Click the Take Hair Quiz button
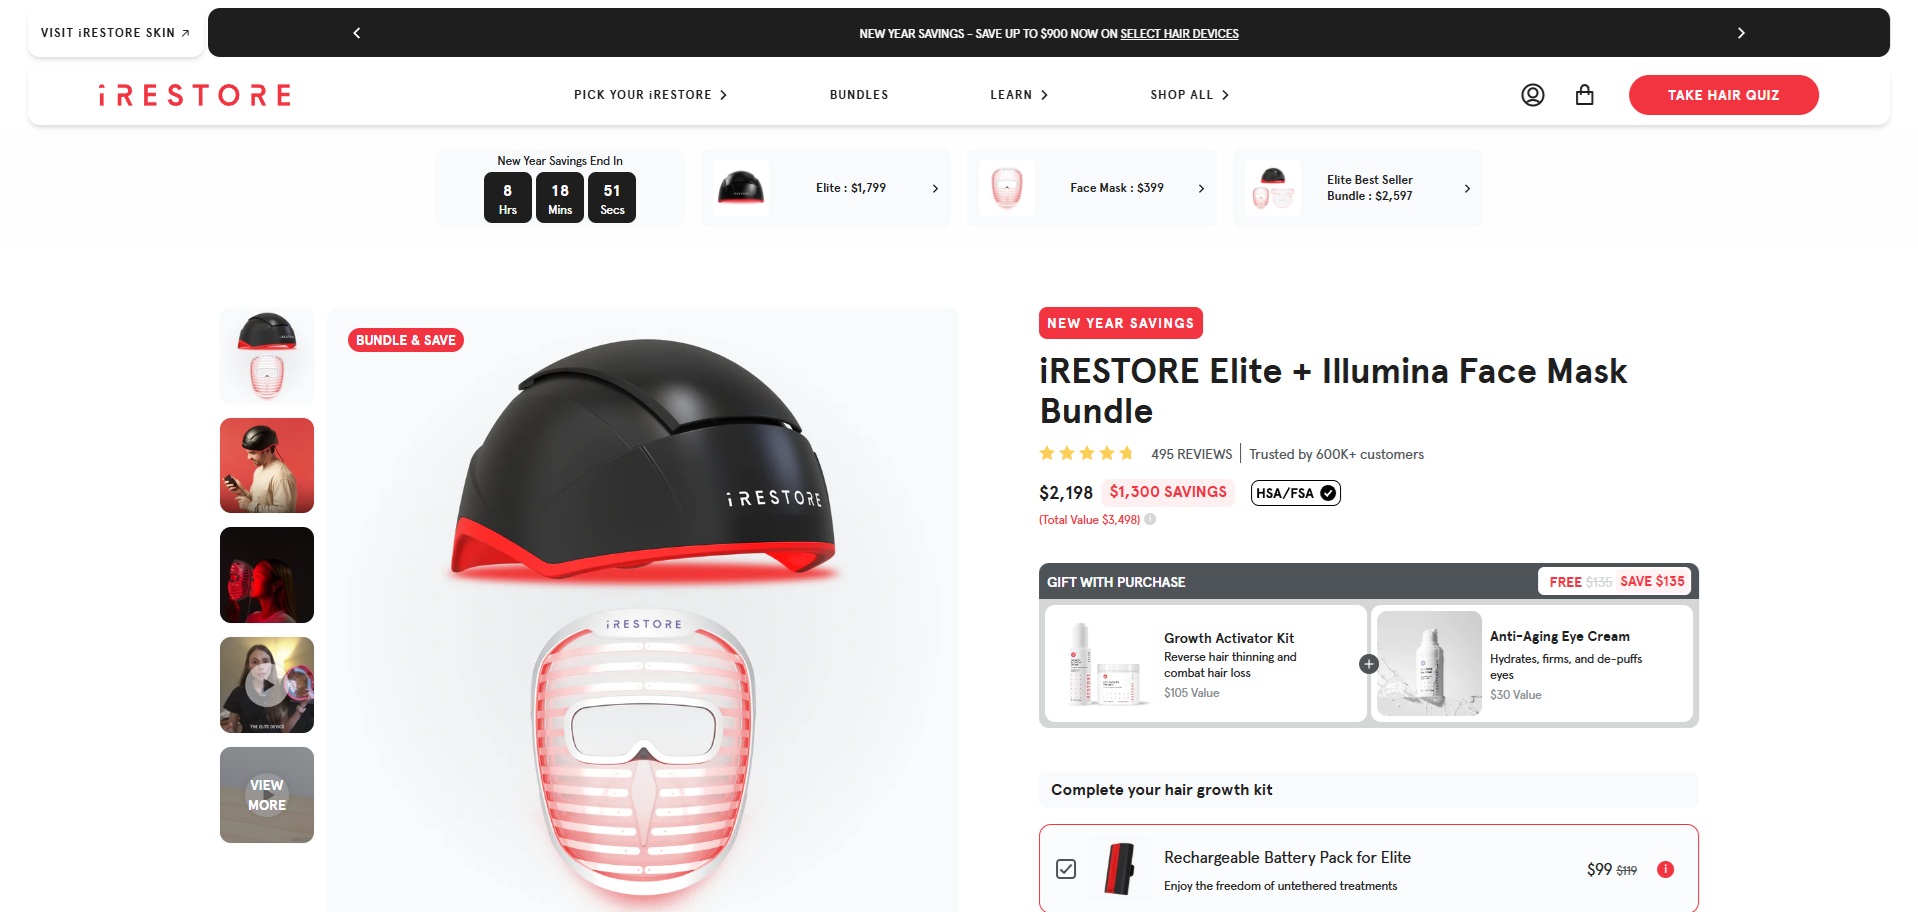This screenshot has height=912, width=1918. point(1723,95)
